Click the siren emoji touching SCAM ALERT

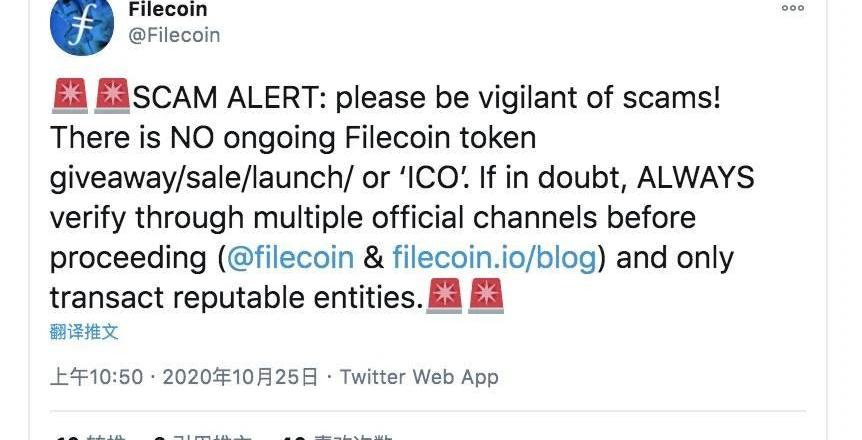(112, 96)
